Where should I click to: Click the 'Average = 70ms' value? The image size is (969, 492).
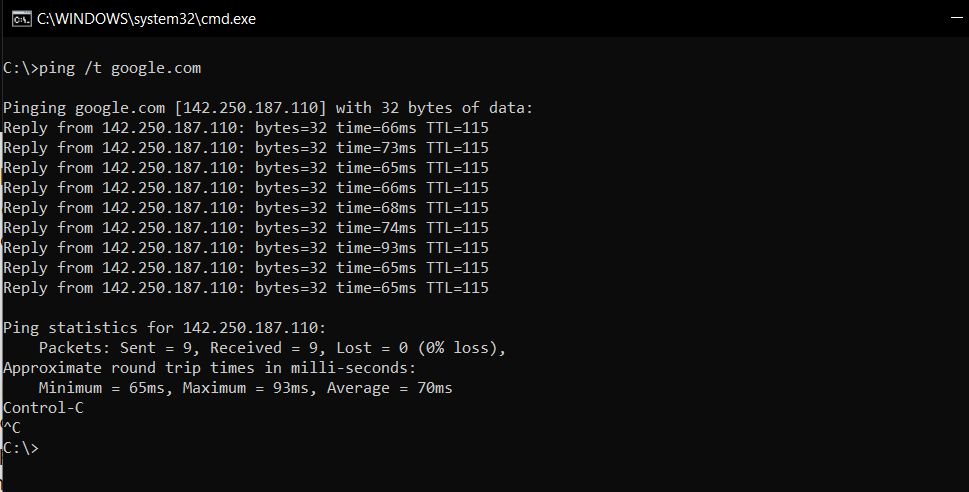point(394,388)
